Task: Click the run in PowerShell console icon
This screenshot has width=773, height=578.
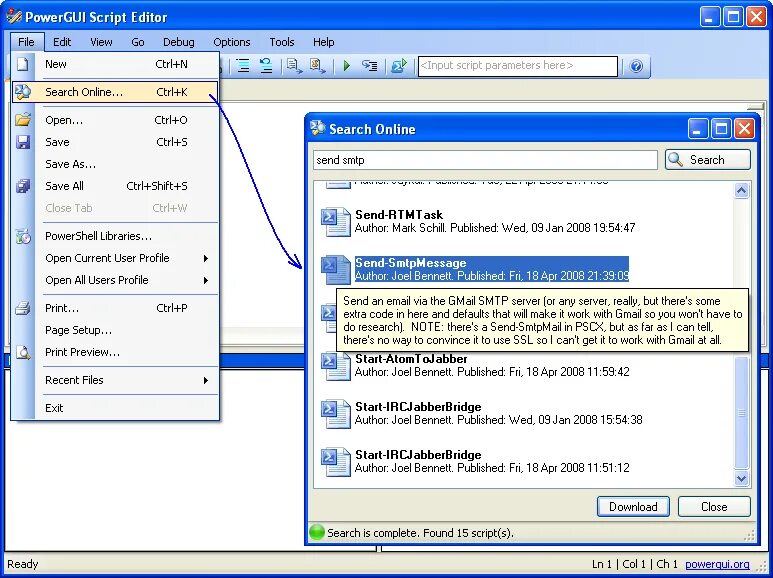Action: (399, 66)
